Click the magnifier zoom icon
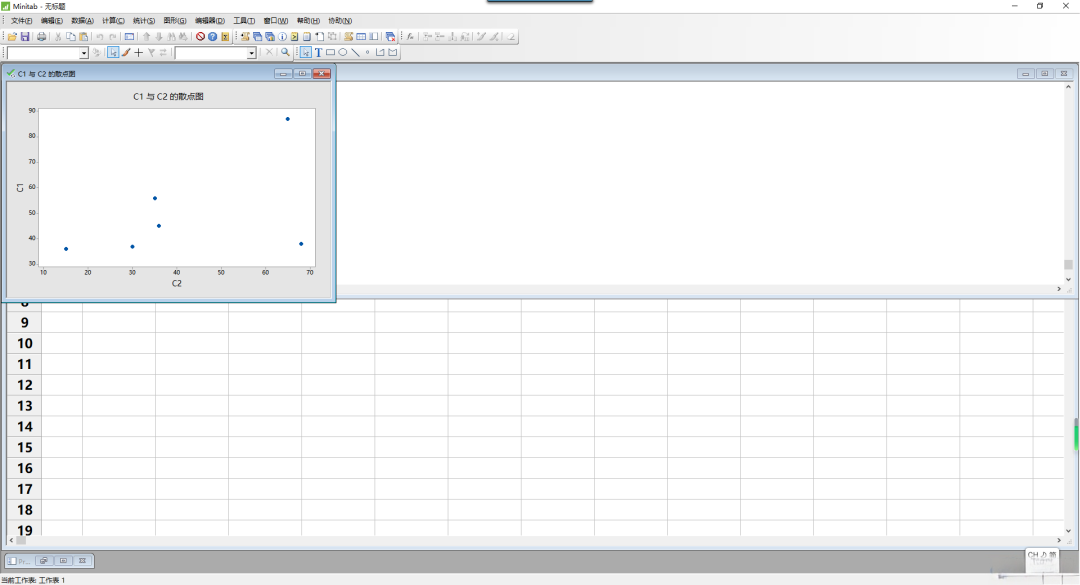The width and height of the screenshot is (1080, 585). [285, 52]
